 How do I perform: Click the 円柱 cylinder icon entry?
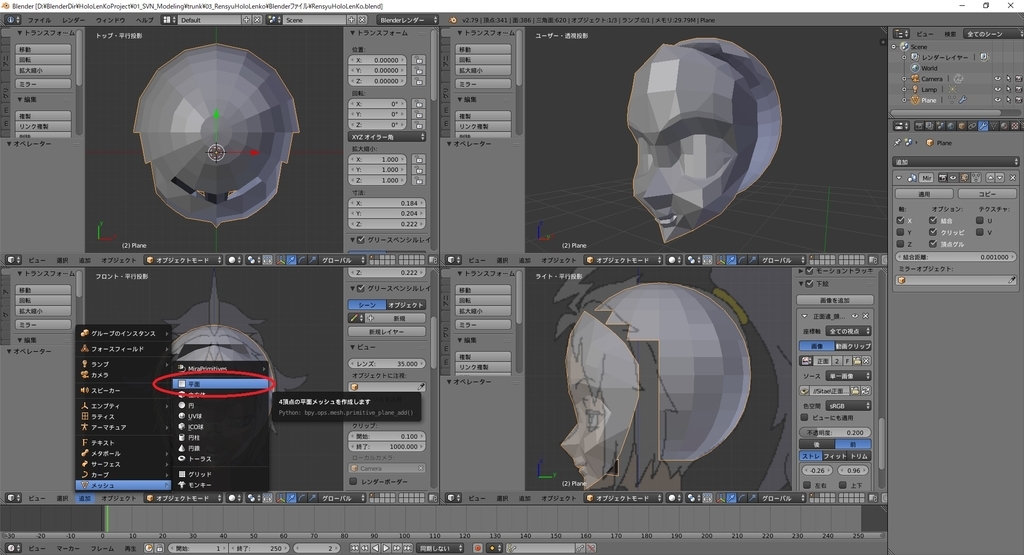click(x=182, y=437)
